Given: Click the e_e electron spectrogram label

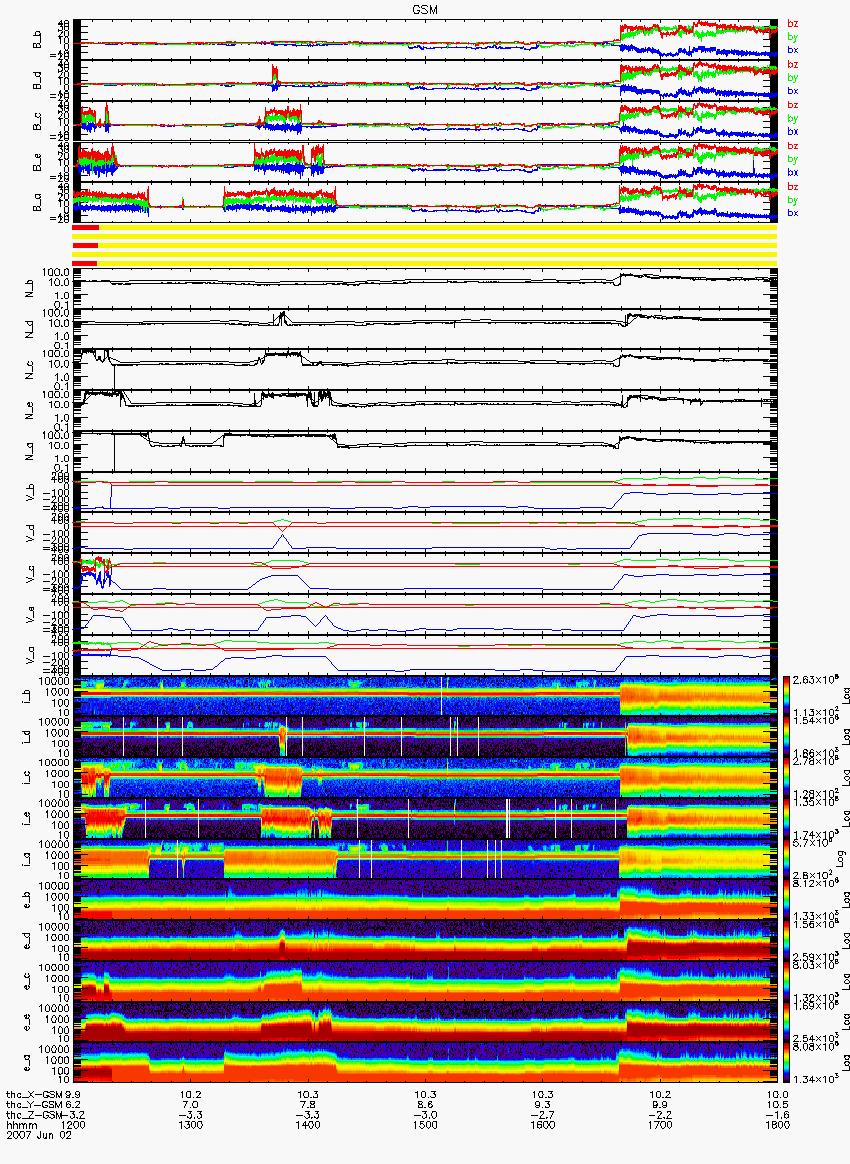Looking at the screenshot, I should [x=27, y=1022].
